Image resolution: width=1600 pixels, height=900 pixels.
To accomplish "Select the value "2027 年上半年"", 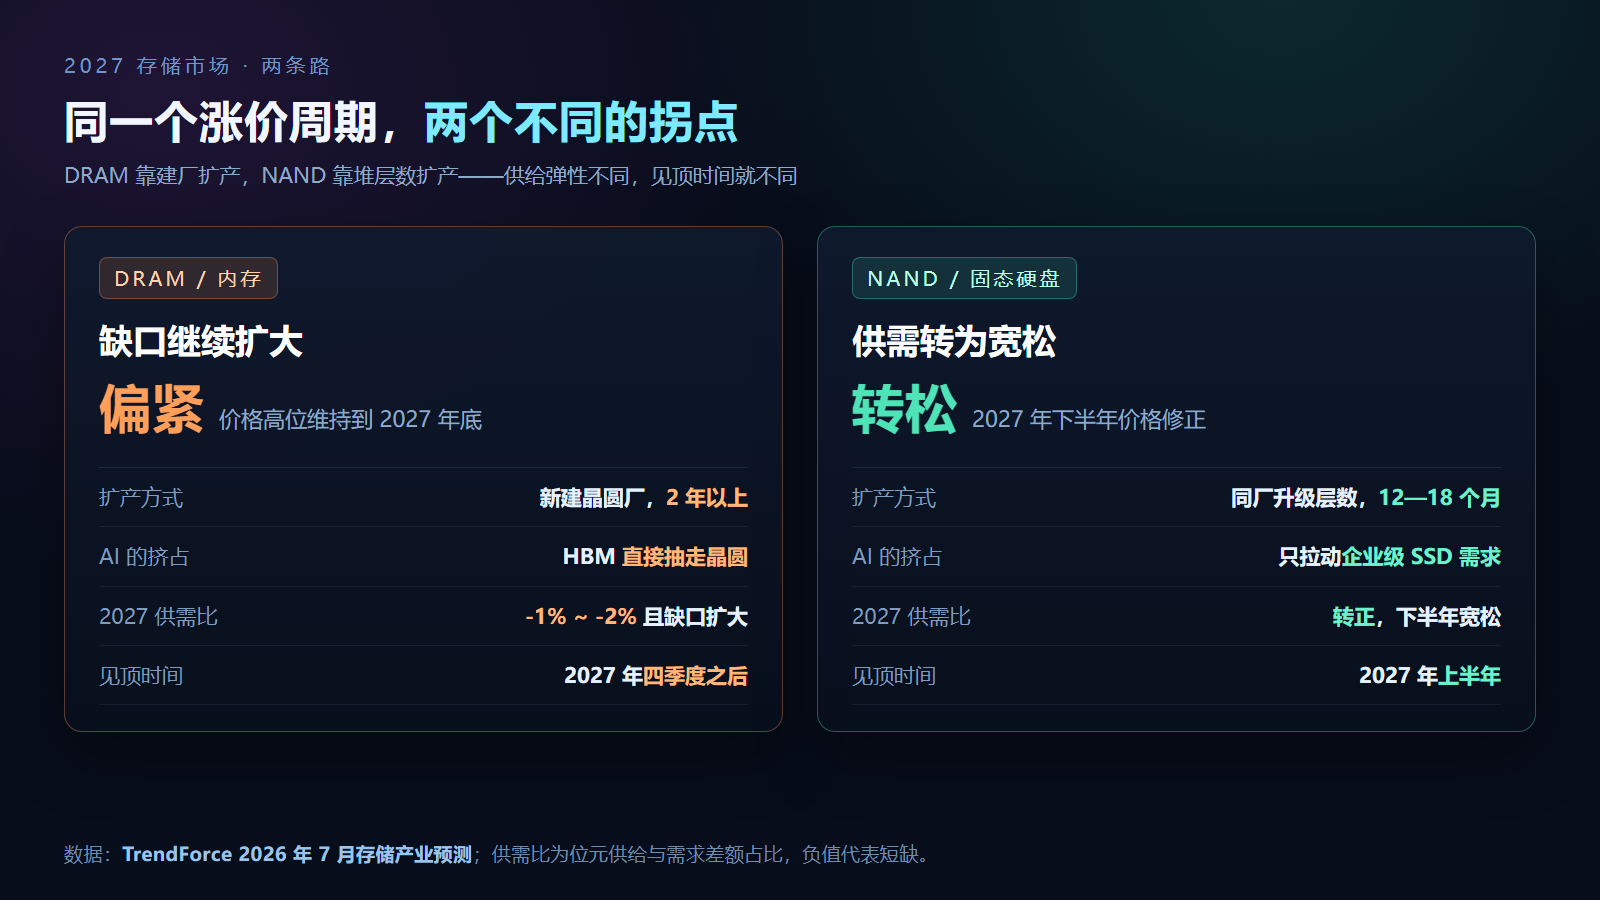I will pyautogui.click(x=1430, y=676).
